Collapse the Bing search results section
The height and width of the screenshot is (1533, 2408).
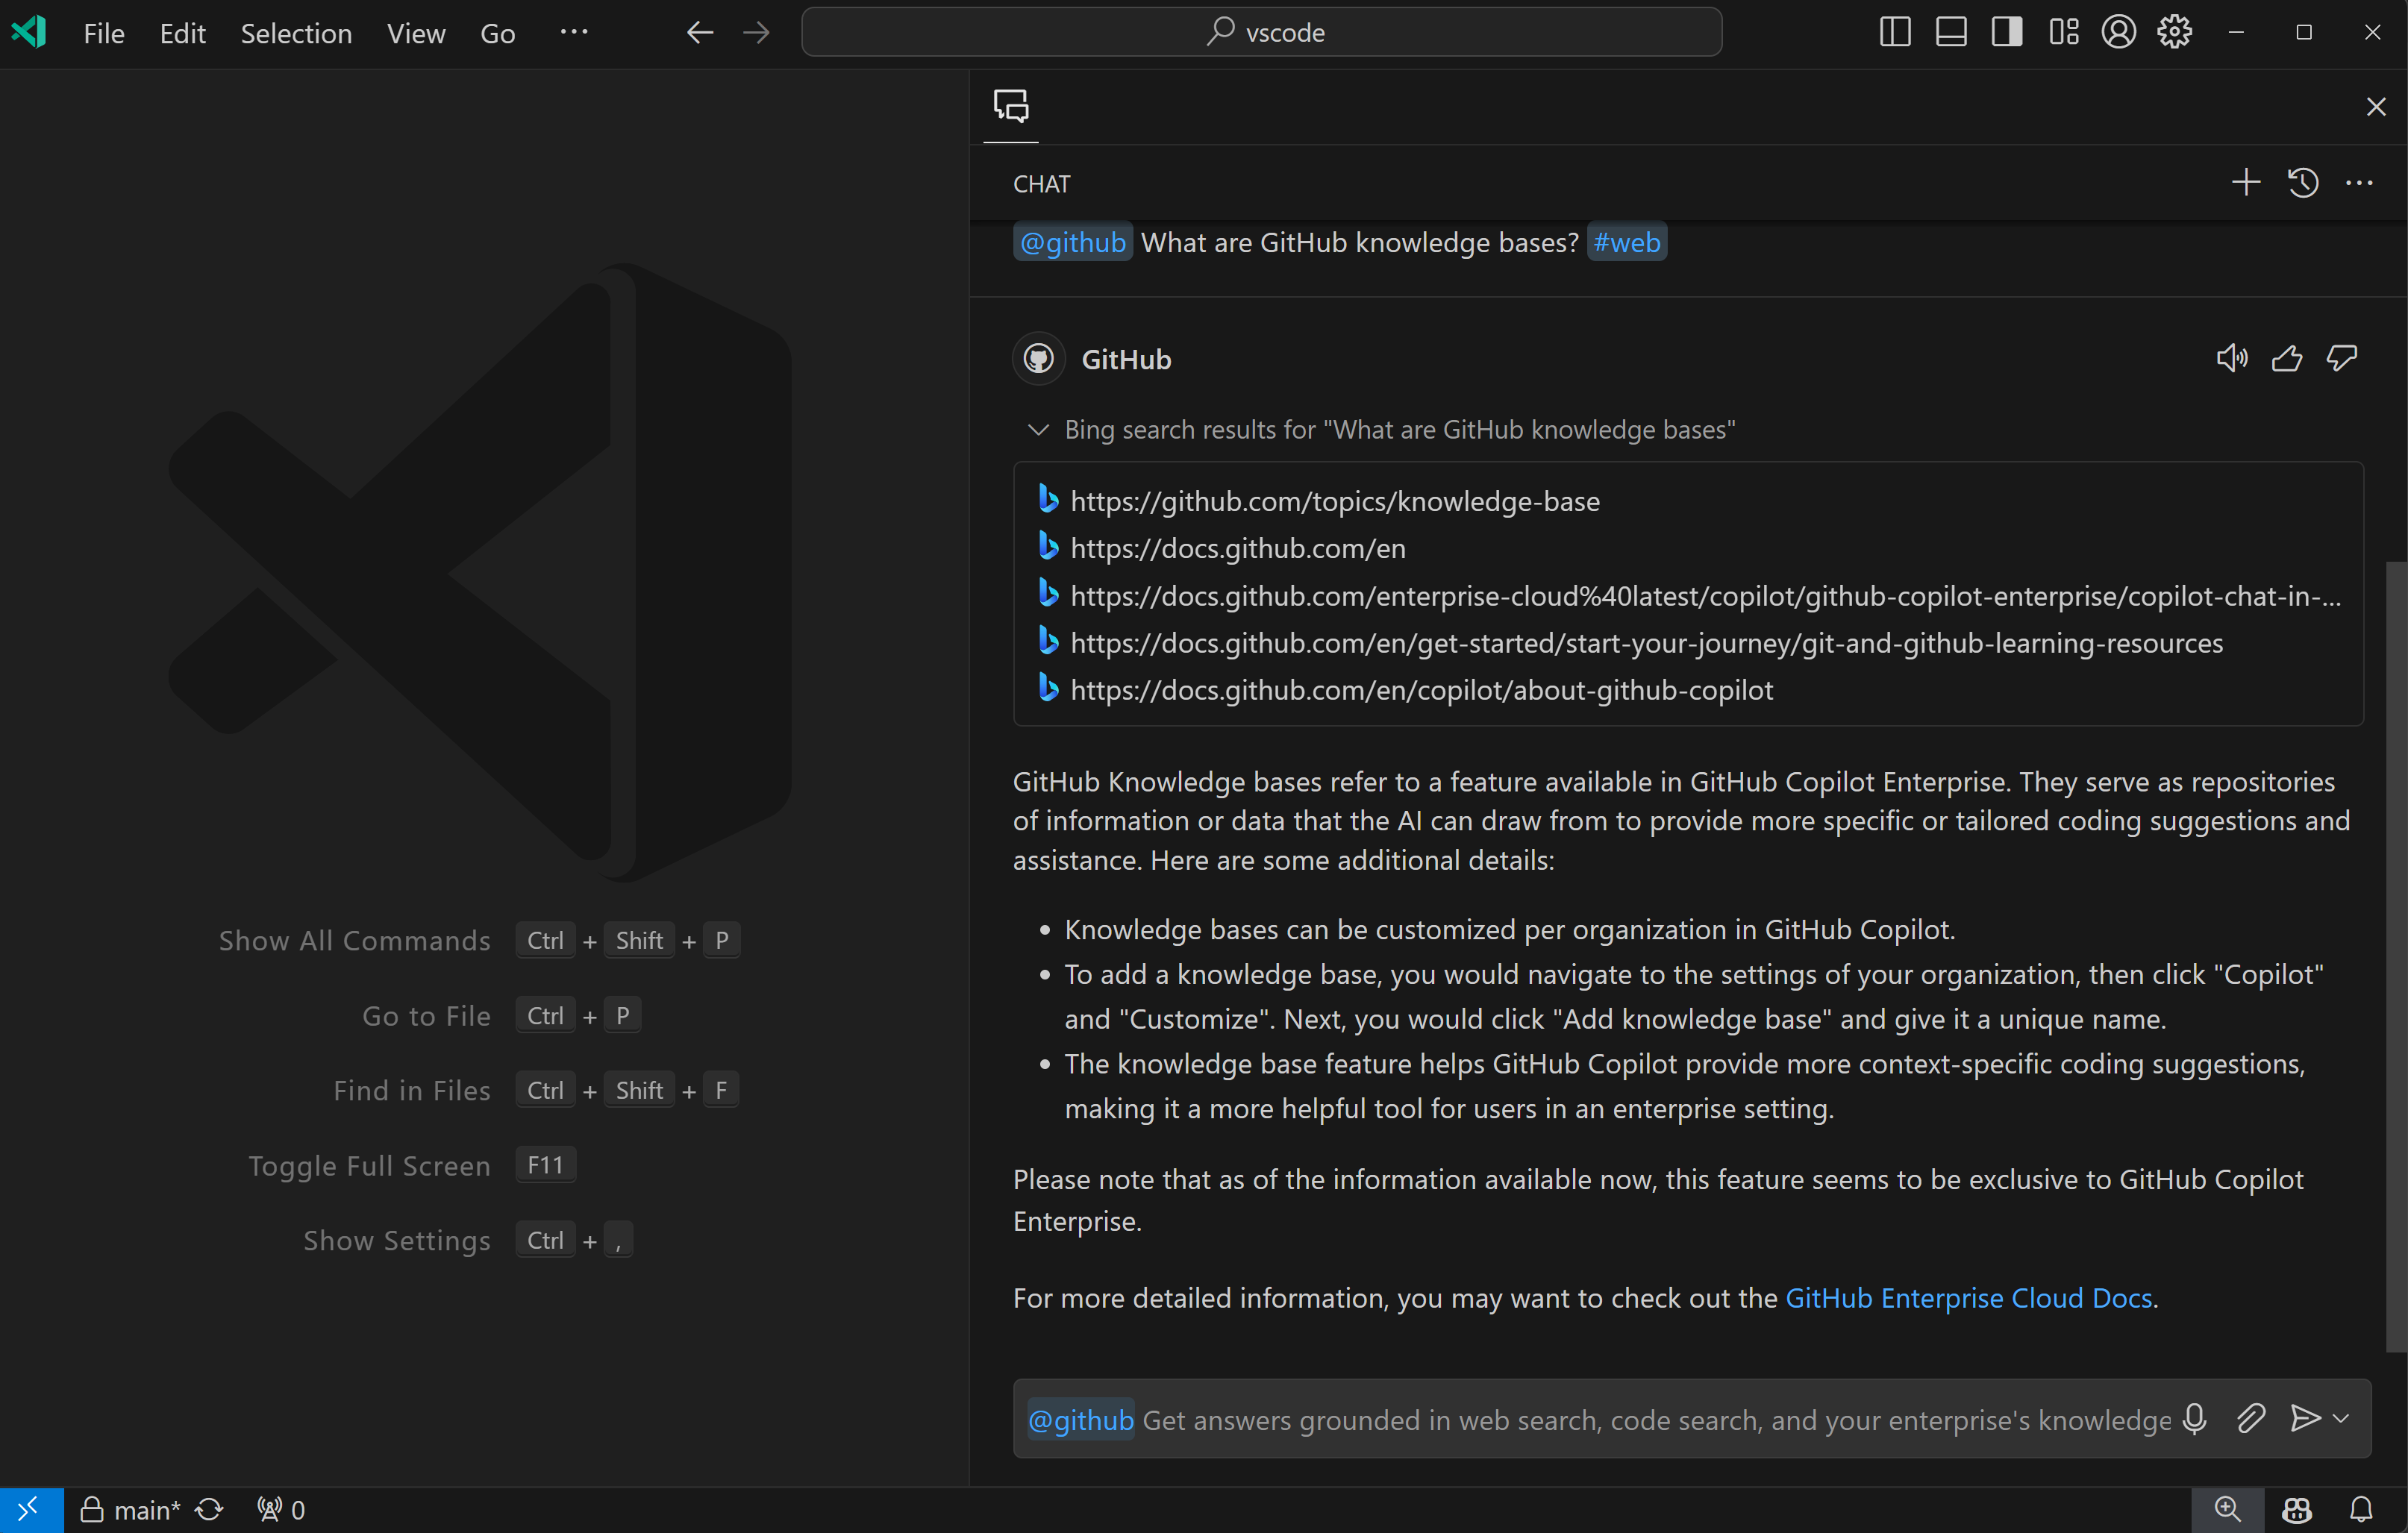pos(1037,429)
